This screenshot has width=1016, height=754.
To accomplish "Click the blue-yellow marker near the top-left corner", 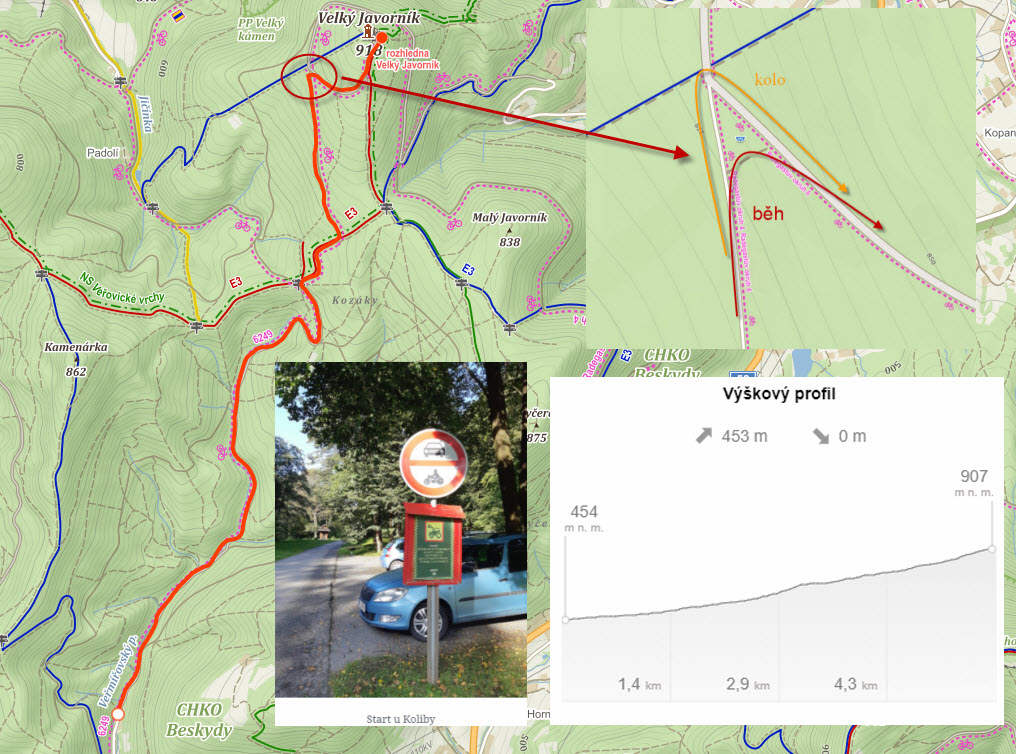I will [x=177, y=15].
